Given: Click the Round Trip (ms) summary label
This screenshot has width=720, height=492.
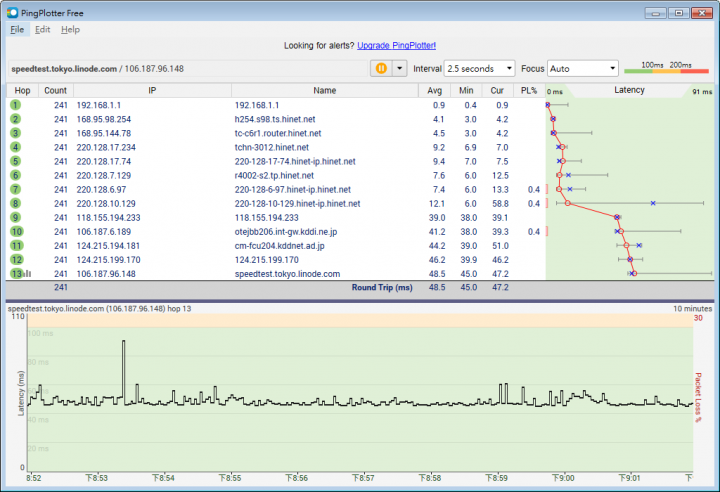Looking at the screenshot, I should 382,288.
